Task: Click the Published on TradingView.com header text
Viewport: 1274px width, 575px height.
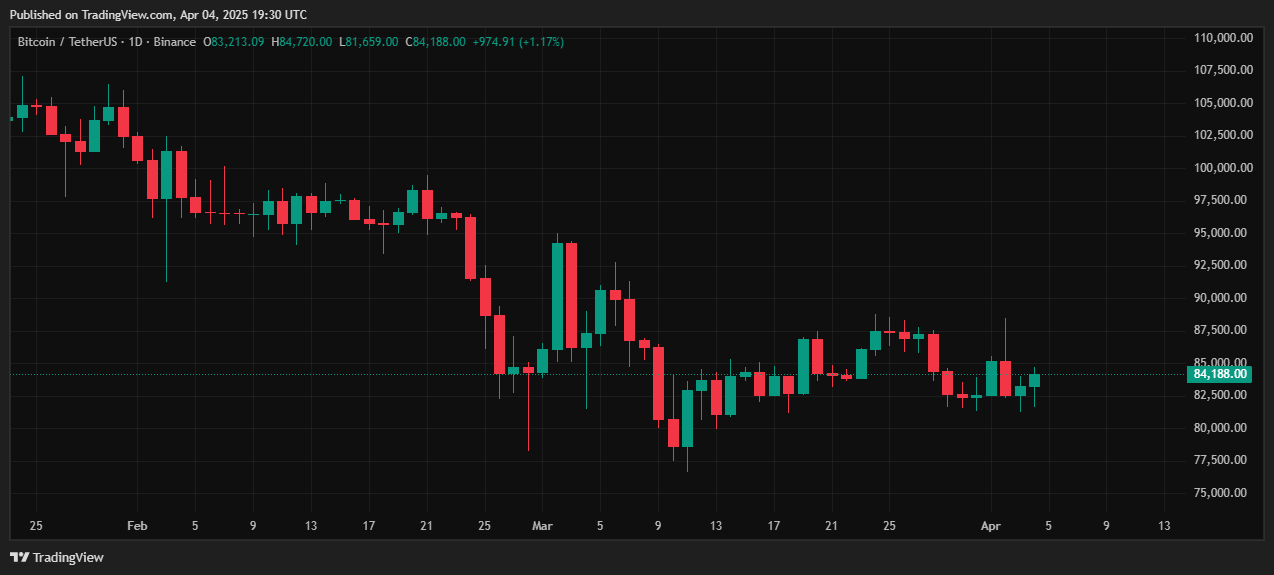Action: point(158,14)
